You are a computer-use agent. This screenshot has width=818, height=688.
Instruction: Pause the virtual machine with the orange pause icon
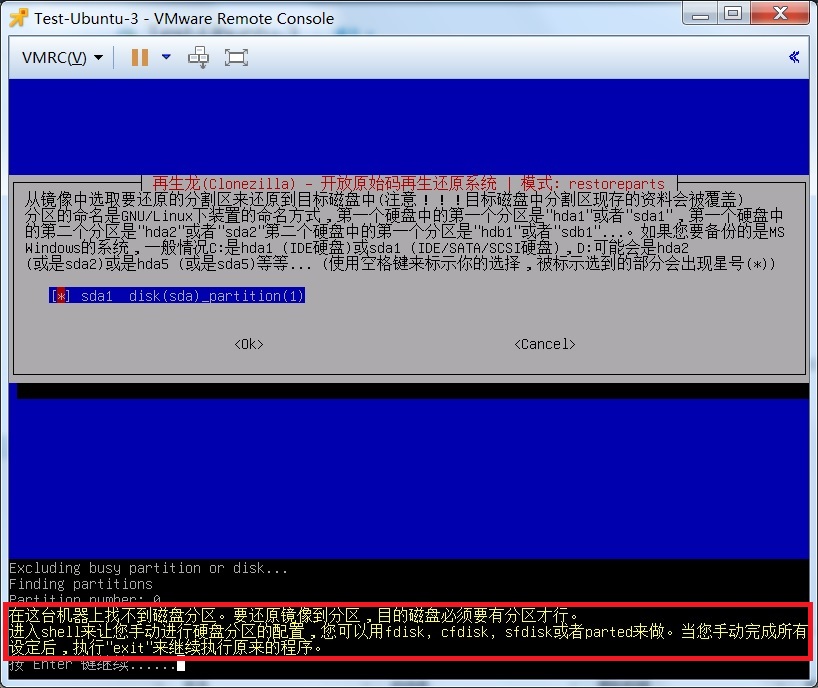click(139, 57)
